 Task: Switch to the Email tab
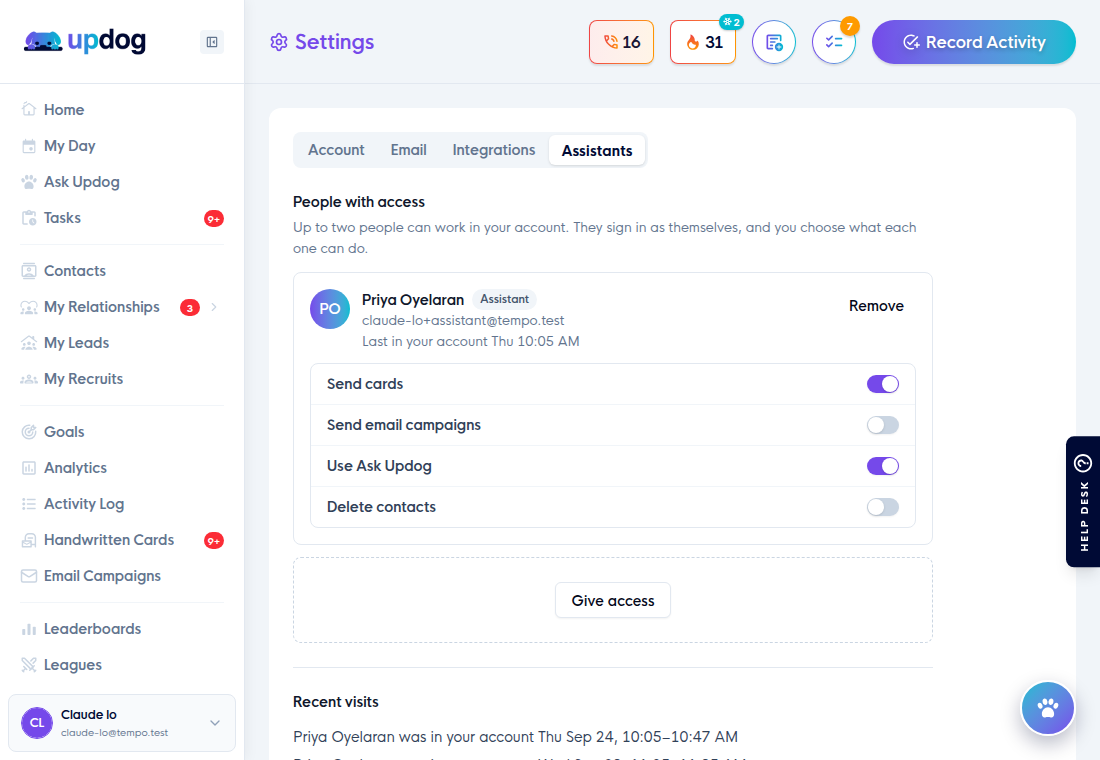point(408,150)
